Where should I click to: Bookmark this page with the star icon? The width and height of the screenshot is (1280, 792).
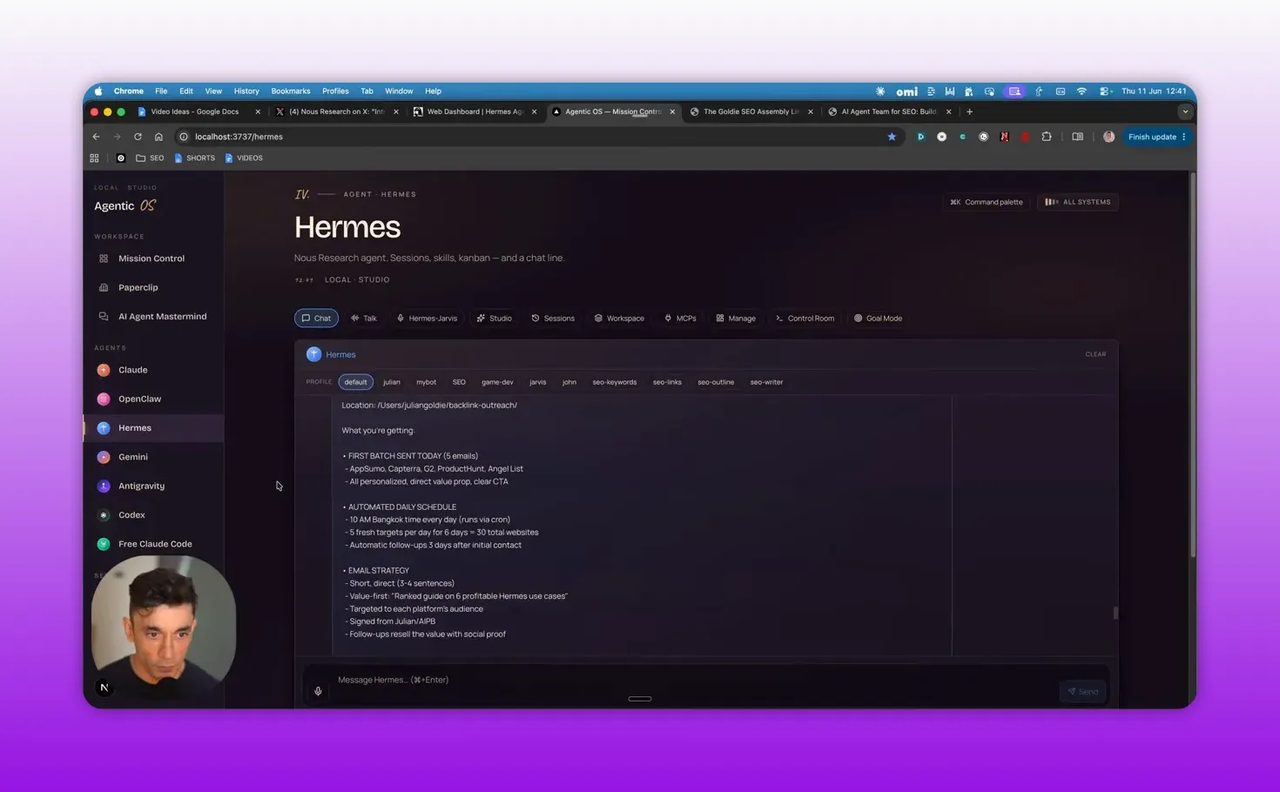pyautogui.click(x=892, y=137)
